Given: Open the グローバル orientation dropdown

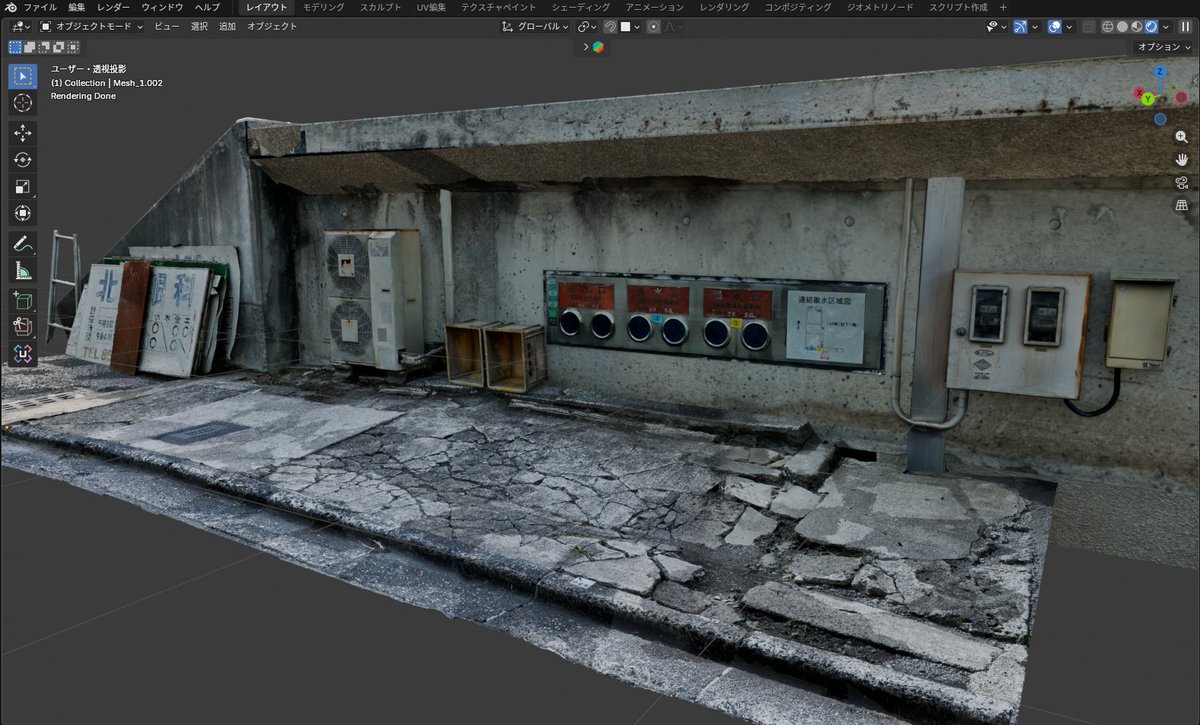Looking at the screenshot, I should pyautogui.click(x=535, y=27).
